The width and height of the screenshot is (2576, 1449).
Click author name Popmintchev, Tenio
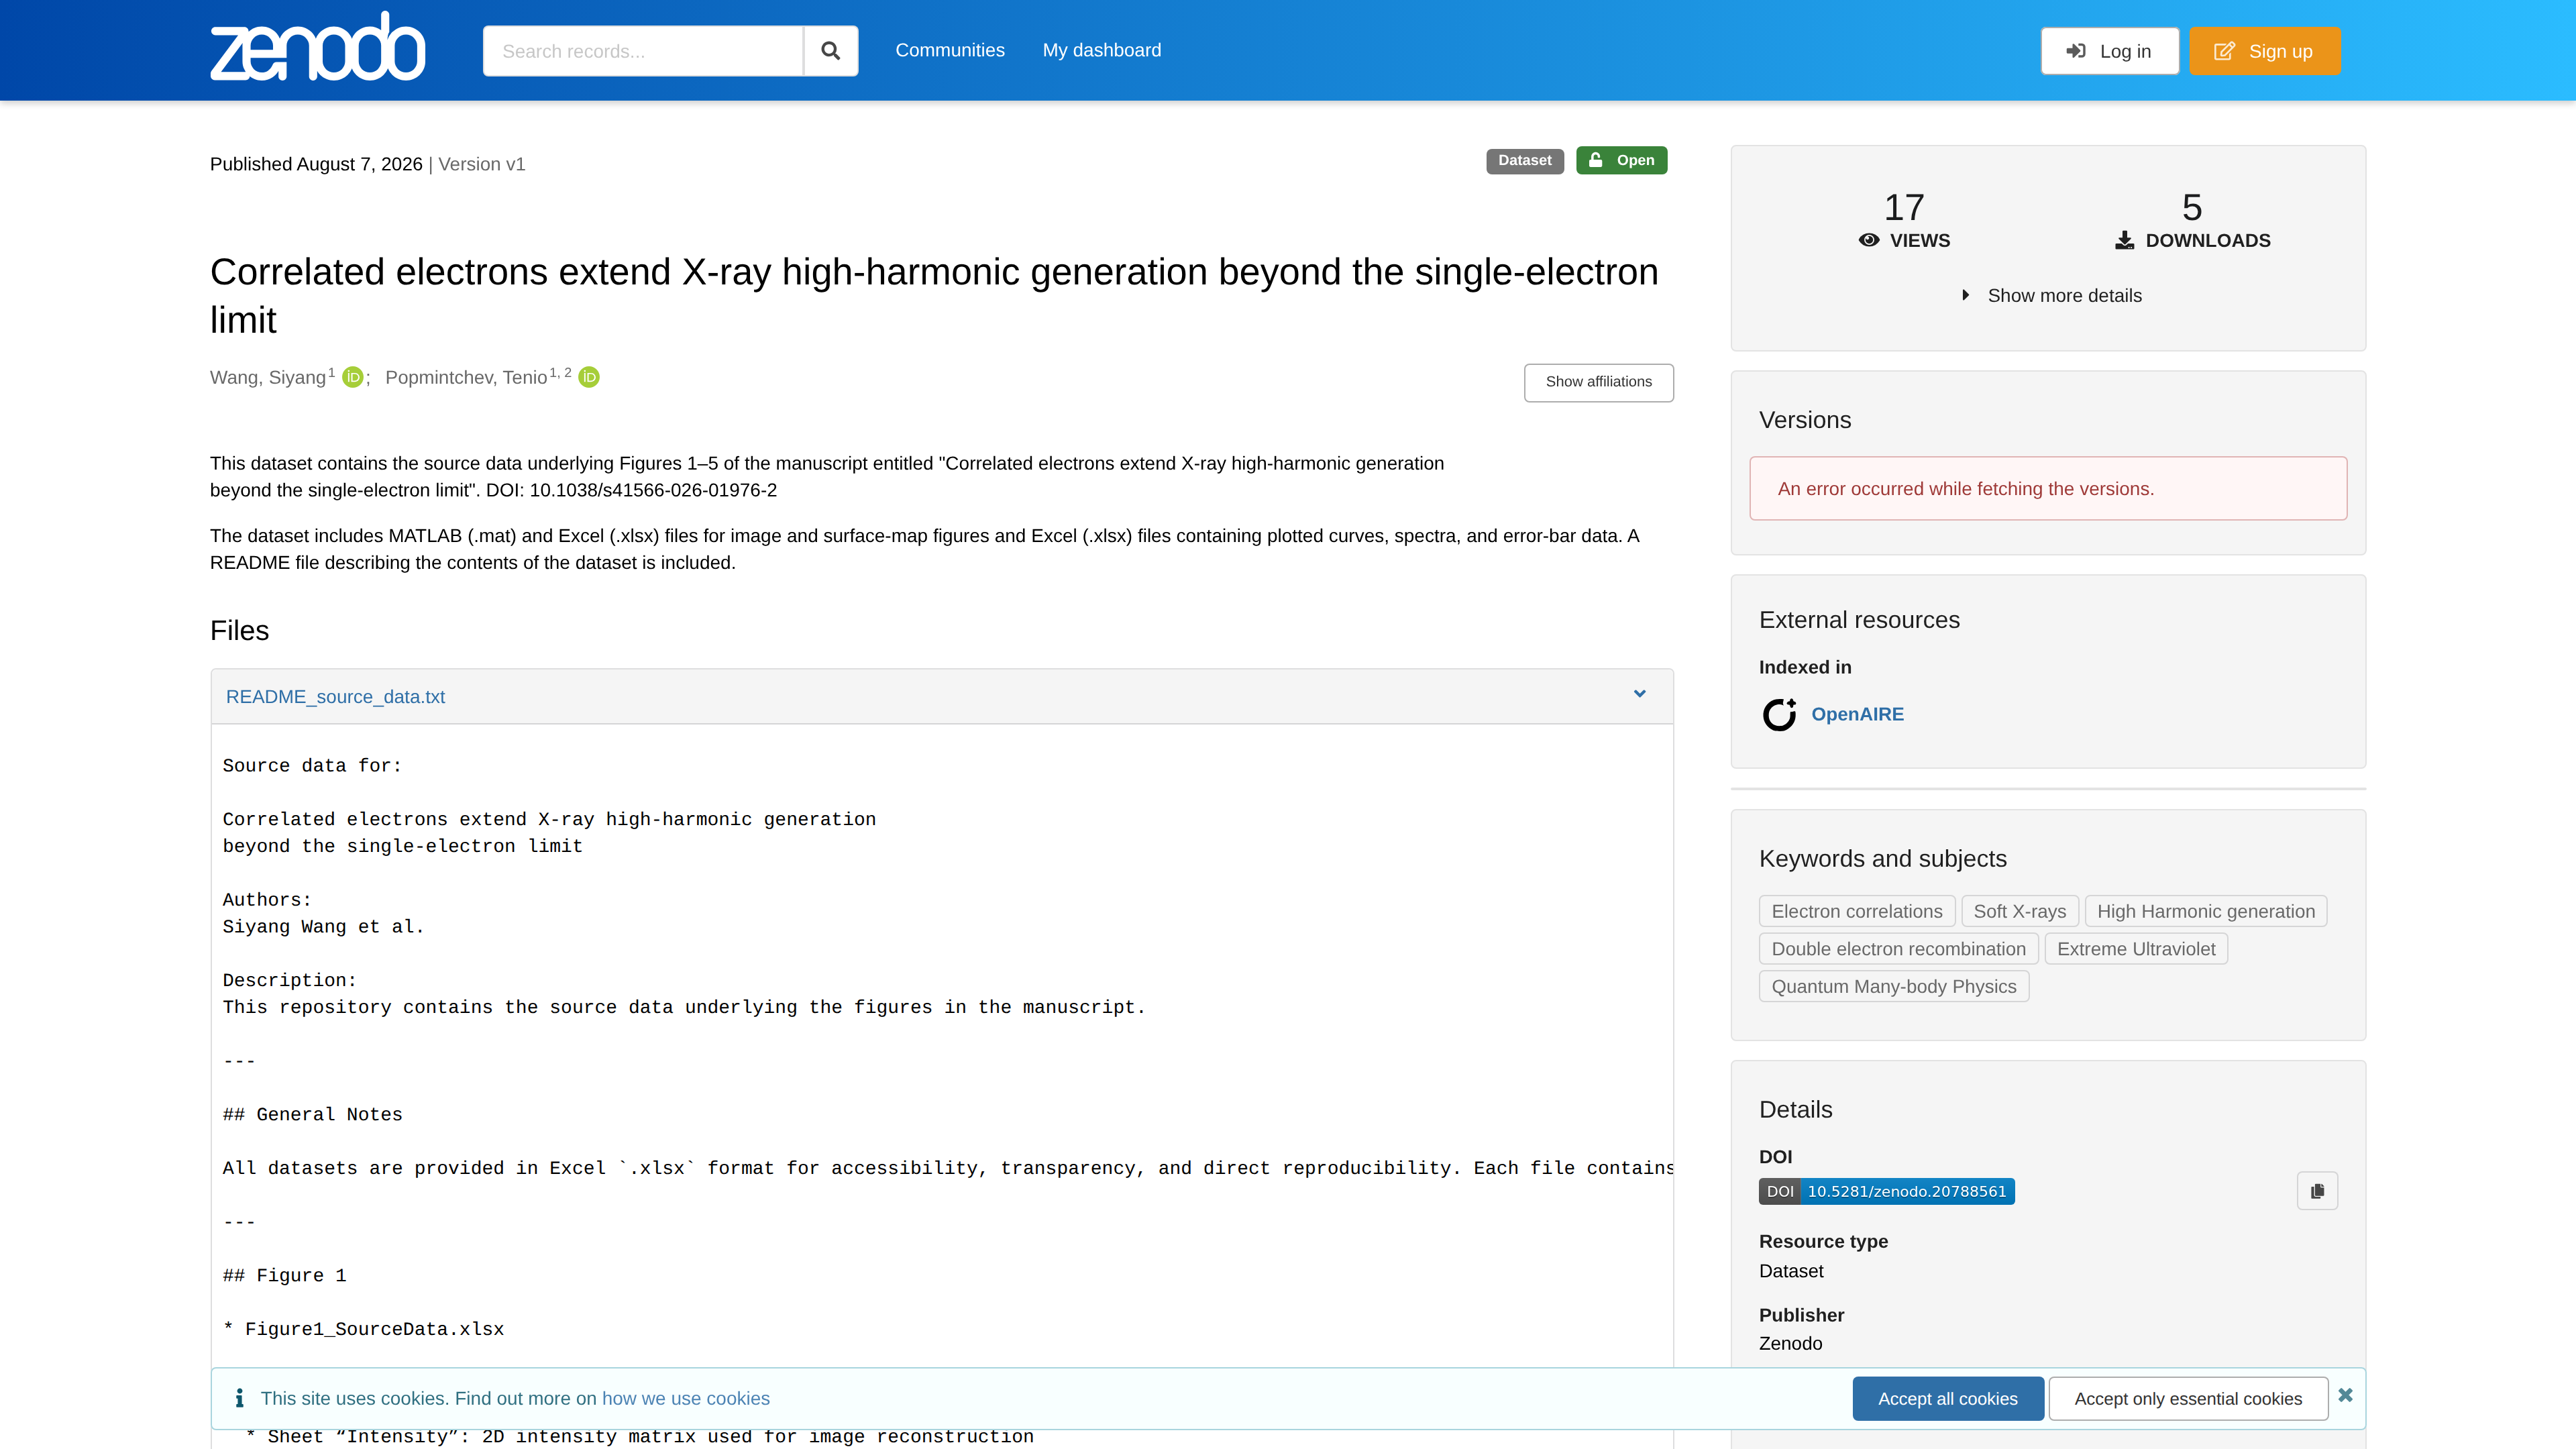click(x=466, y=377)
